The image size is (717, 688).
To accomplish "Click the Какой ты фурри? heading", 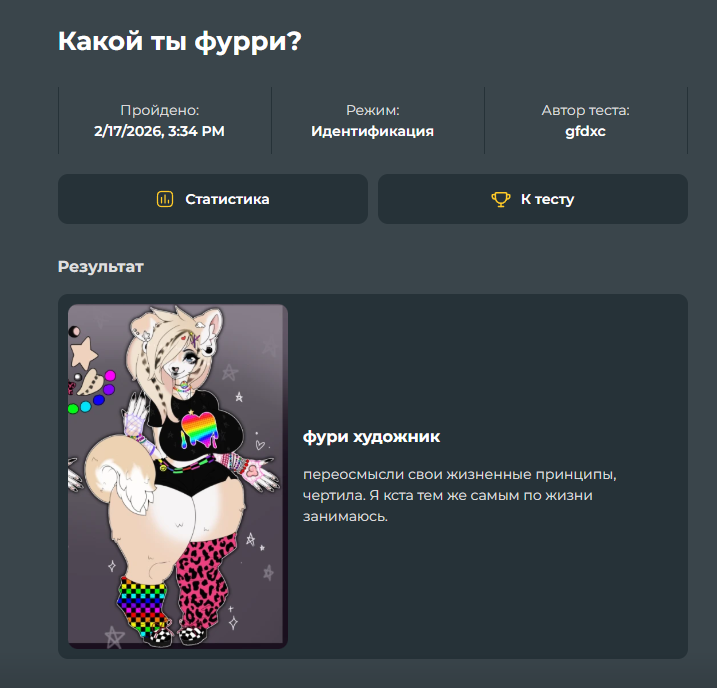I will [x=180, y=41].
